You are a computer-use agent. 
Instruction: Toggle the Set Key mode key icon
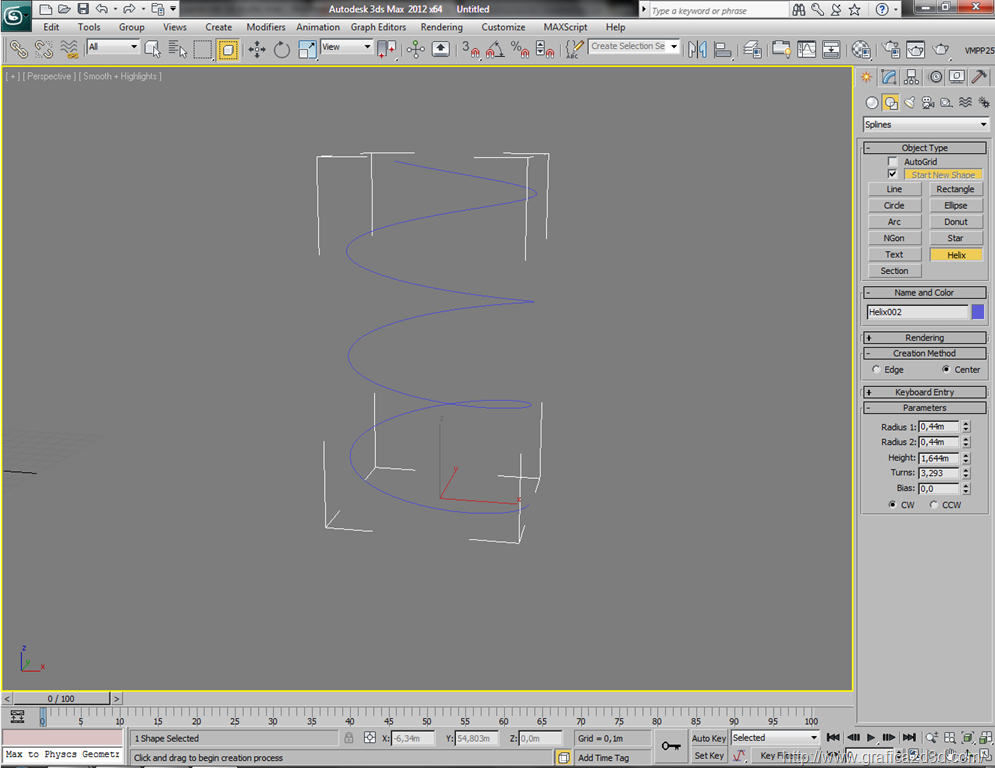tap(671, 746)
